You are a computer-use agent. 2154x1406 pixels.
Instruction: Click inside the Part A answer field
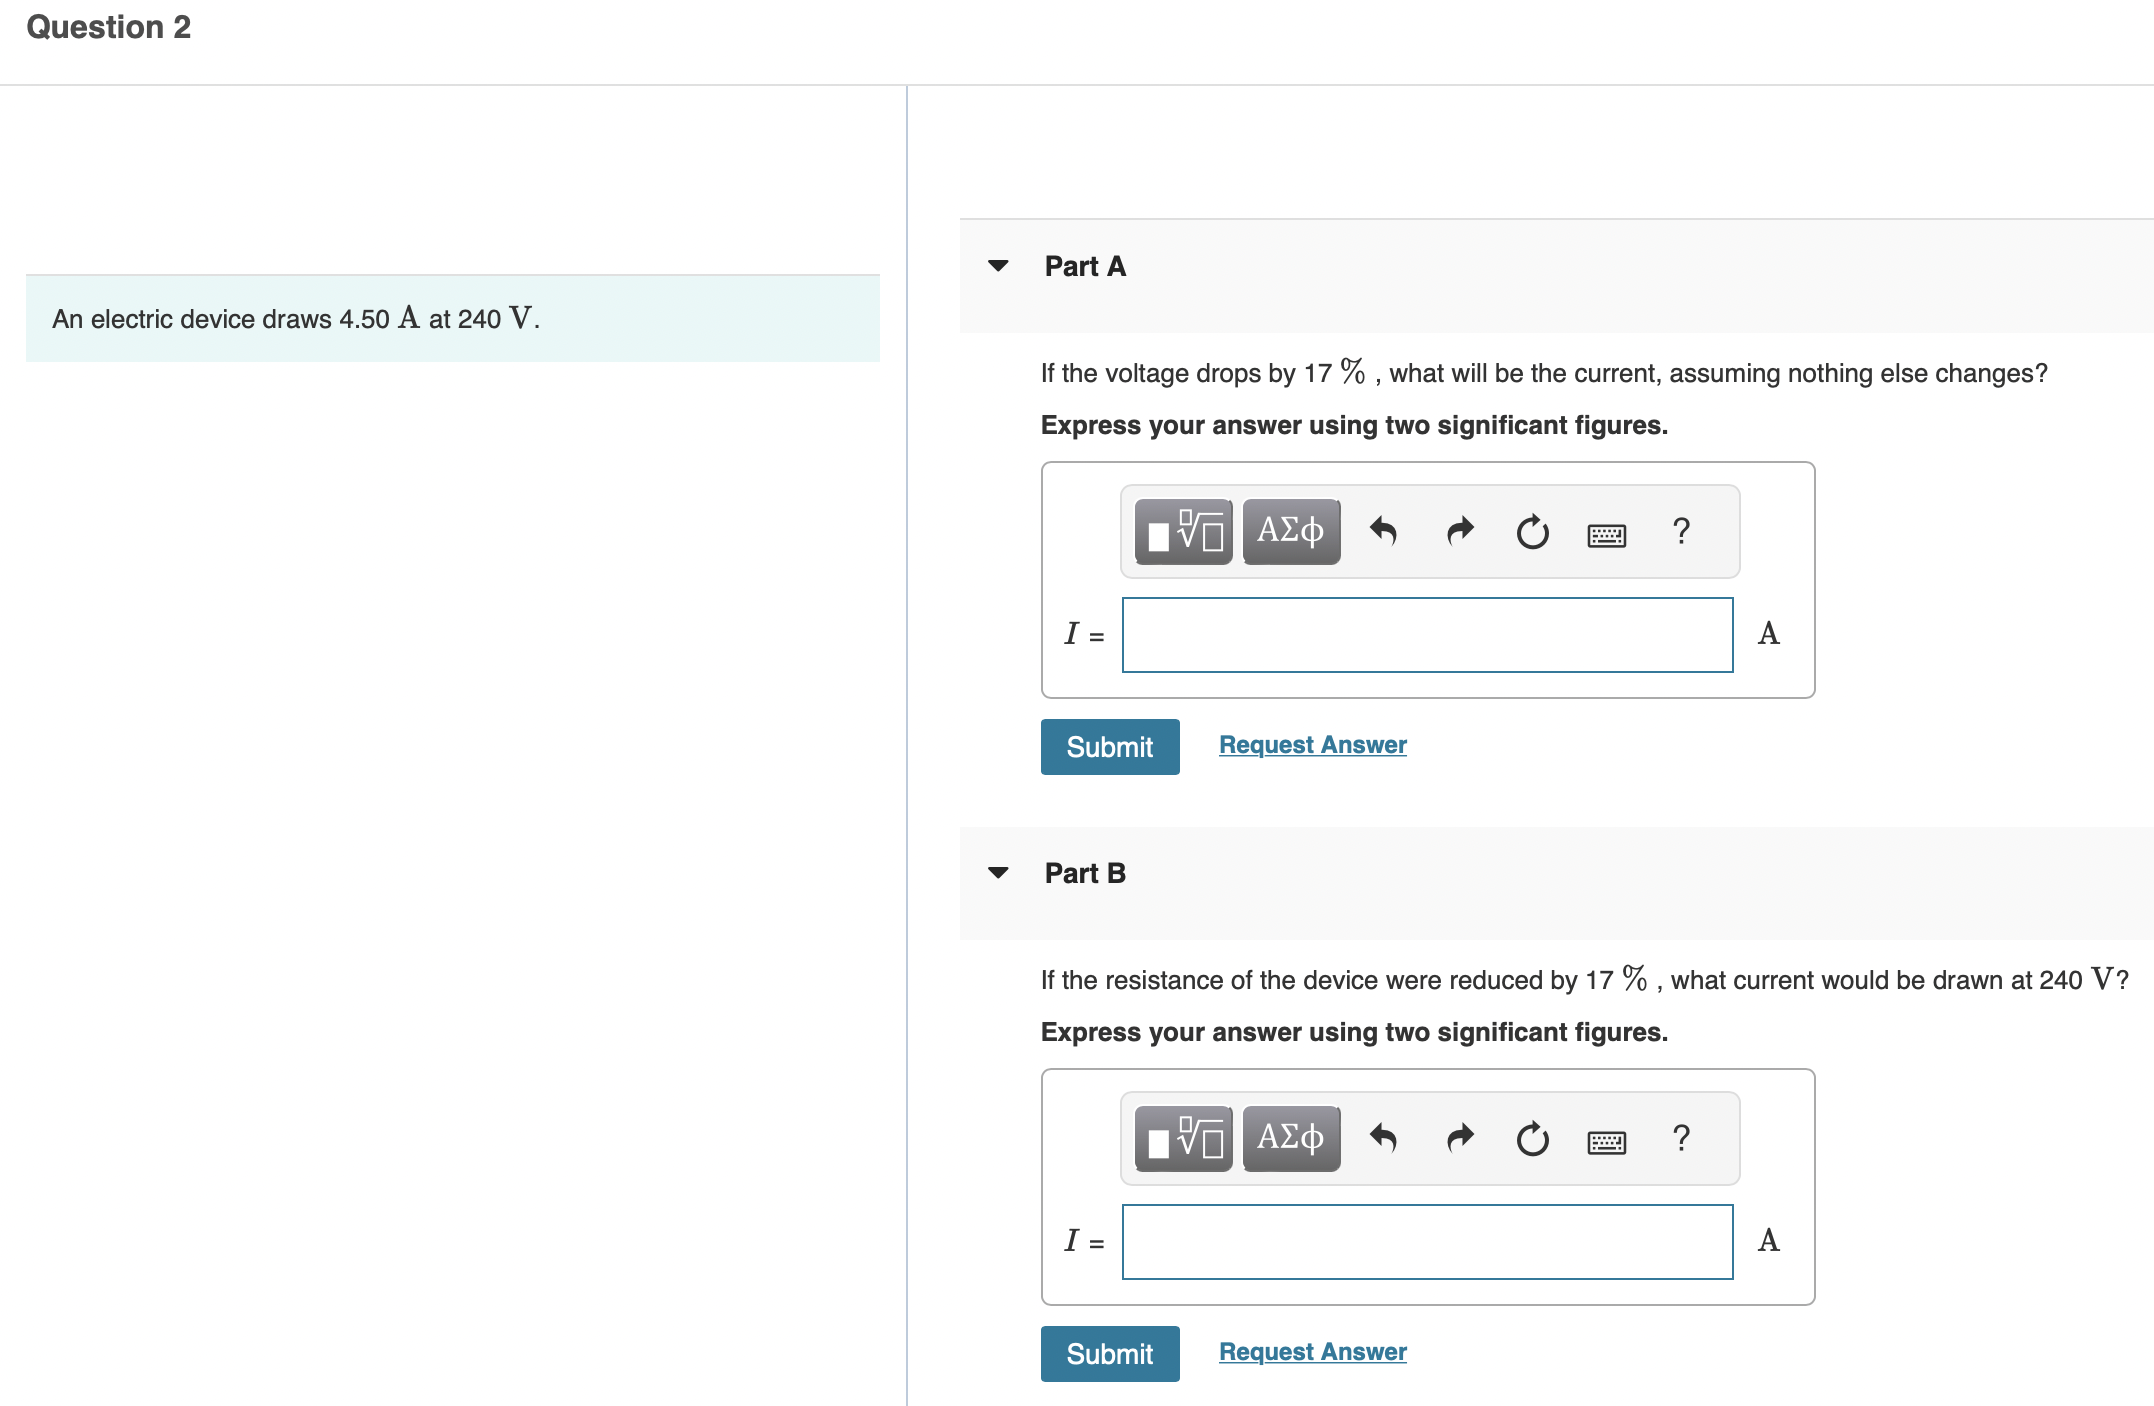pos(1427,634)
